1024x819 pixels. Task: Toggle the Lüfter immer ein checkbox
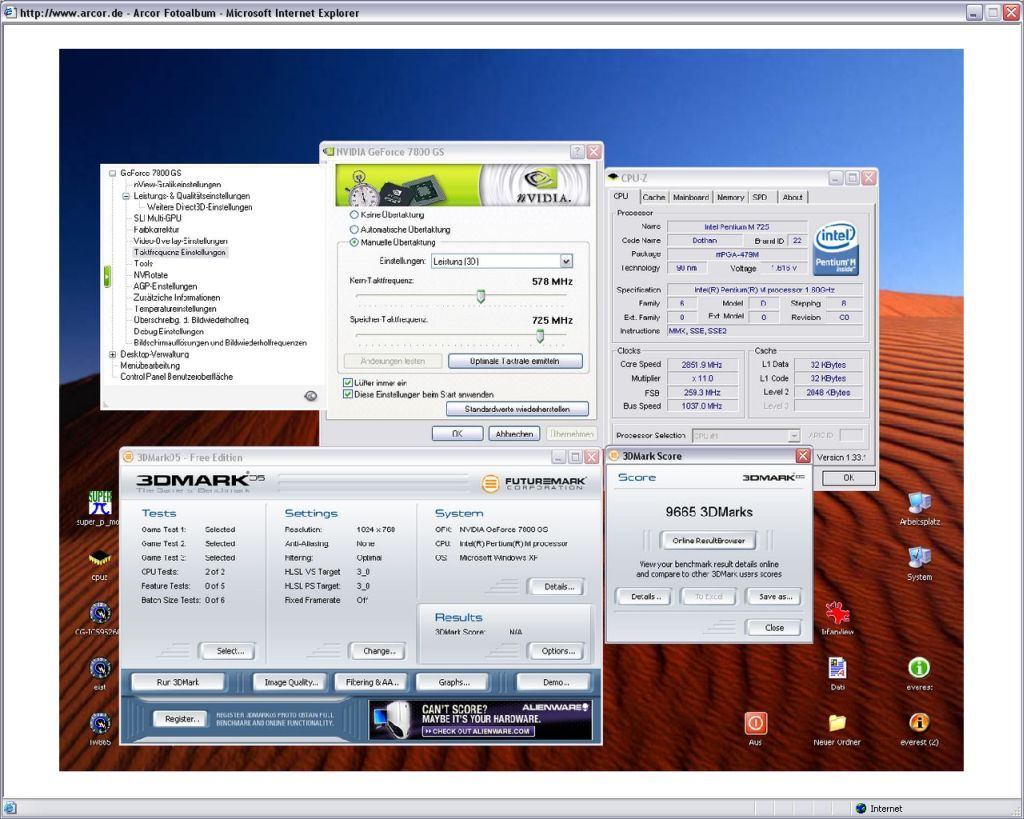pyautogui.click(x=348, y=383)
